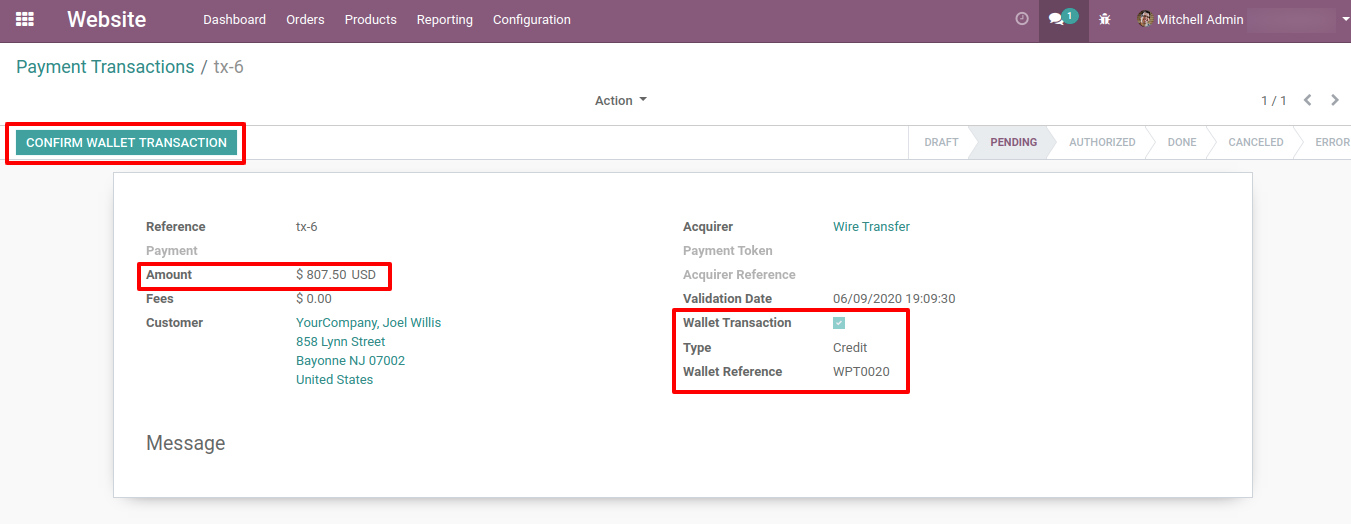Viewport: 1351px width, 524px height.
Task: Click the clock activities icon
Action: (1021, 19)
